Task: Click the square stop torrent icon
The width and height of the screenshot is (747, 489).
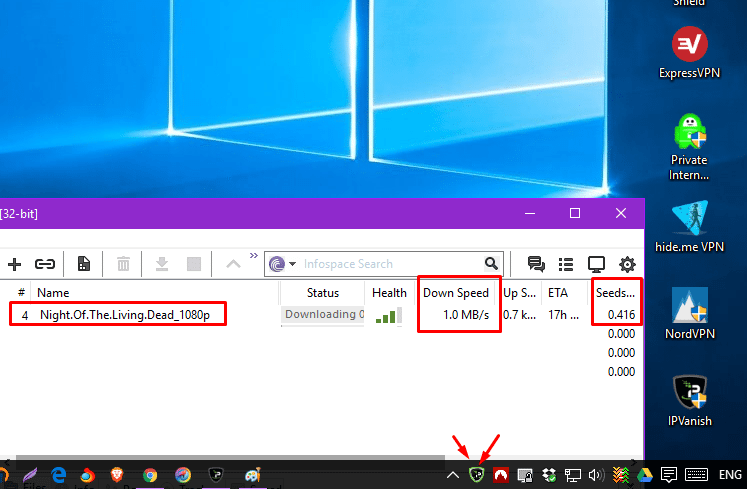Action: [194, 264]
